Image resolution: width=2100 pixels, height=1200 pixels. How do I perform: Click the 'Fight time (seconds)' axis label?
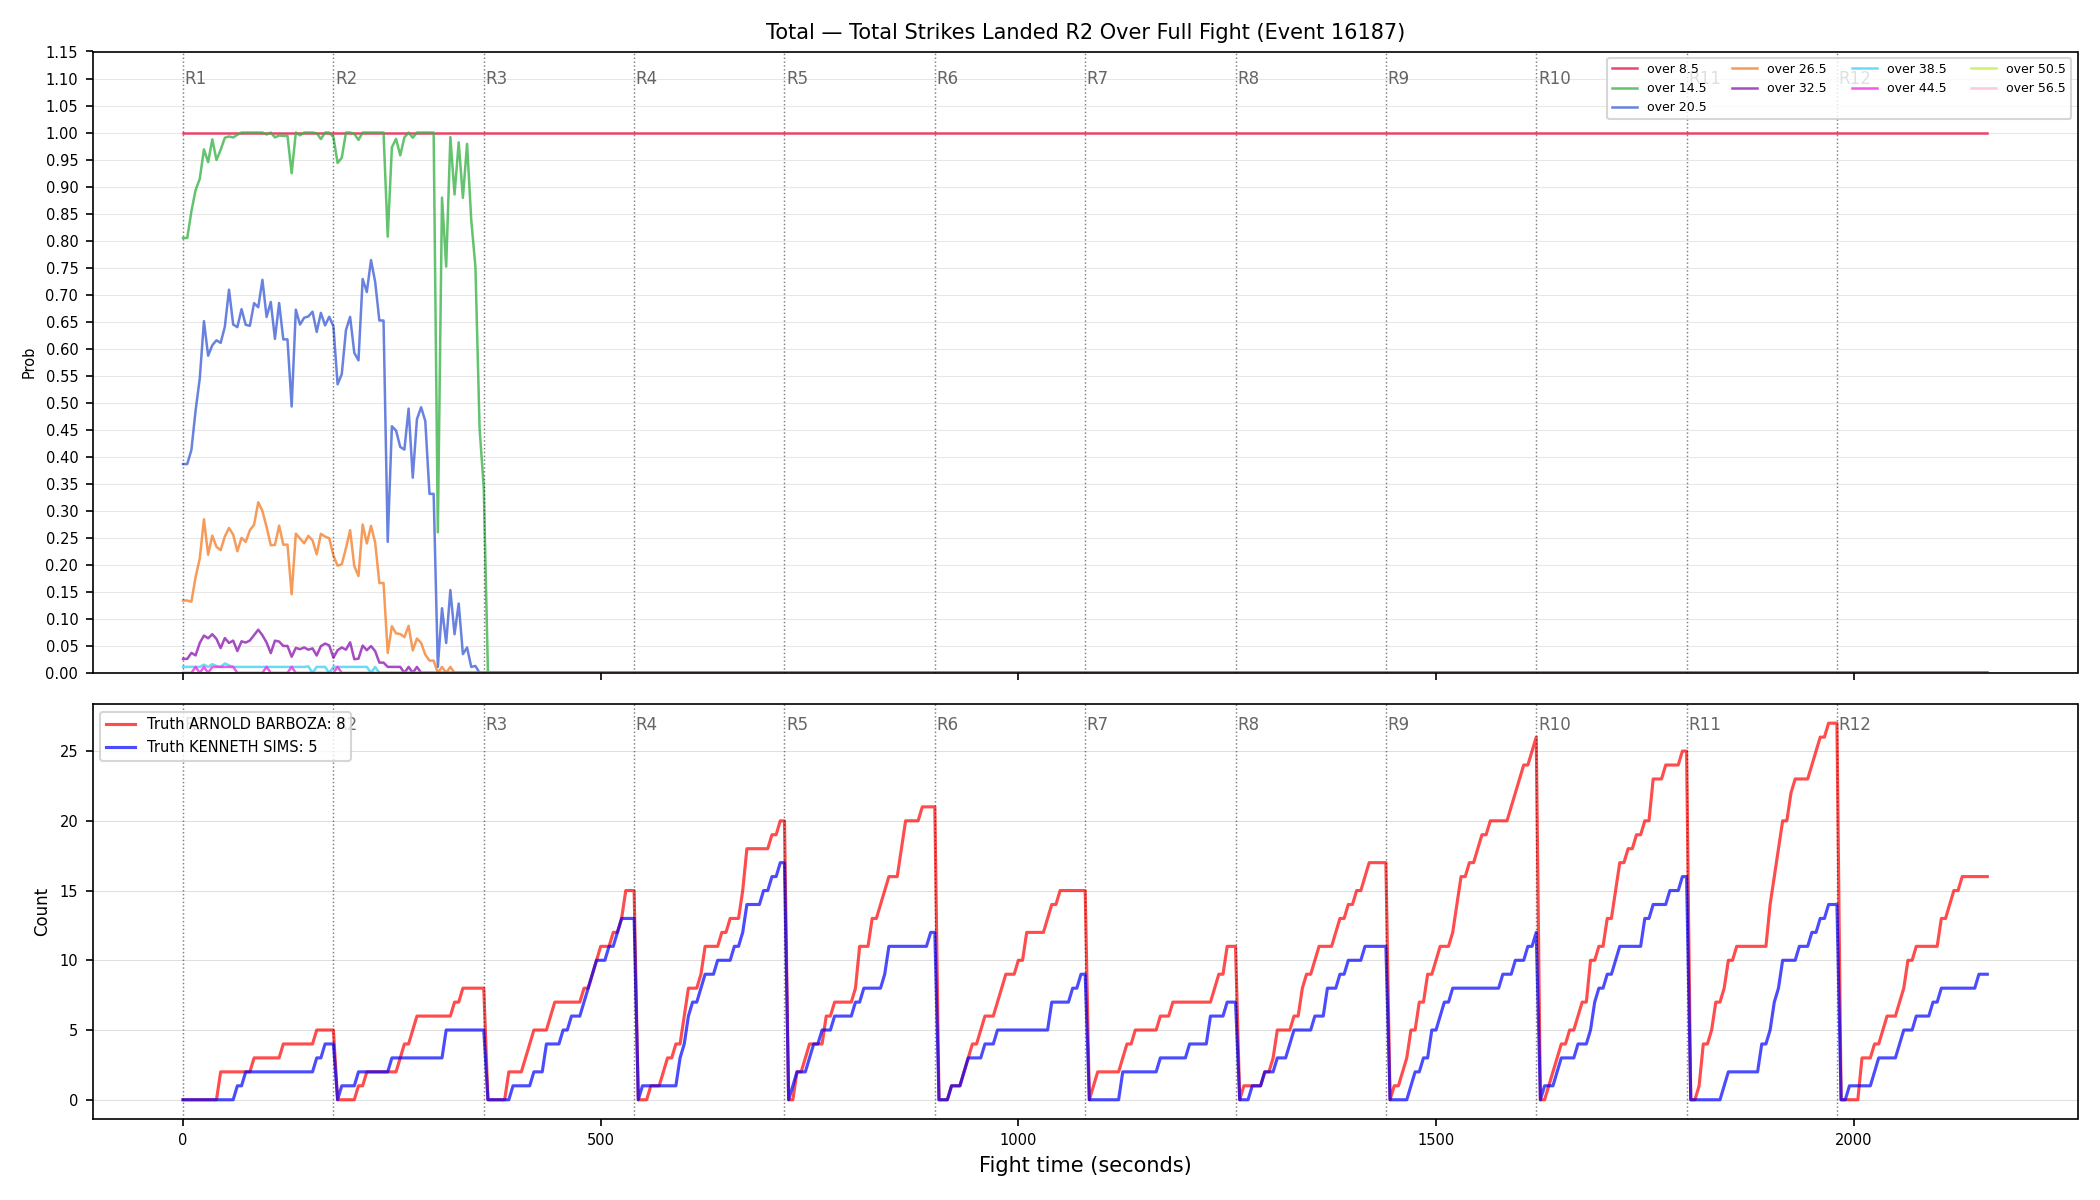[1085, 1165]
